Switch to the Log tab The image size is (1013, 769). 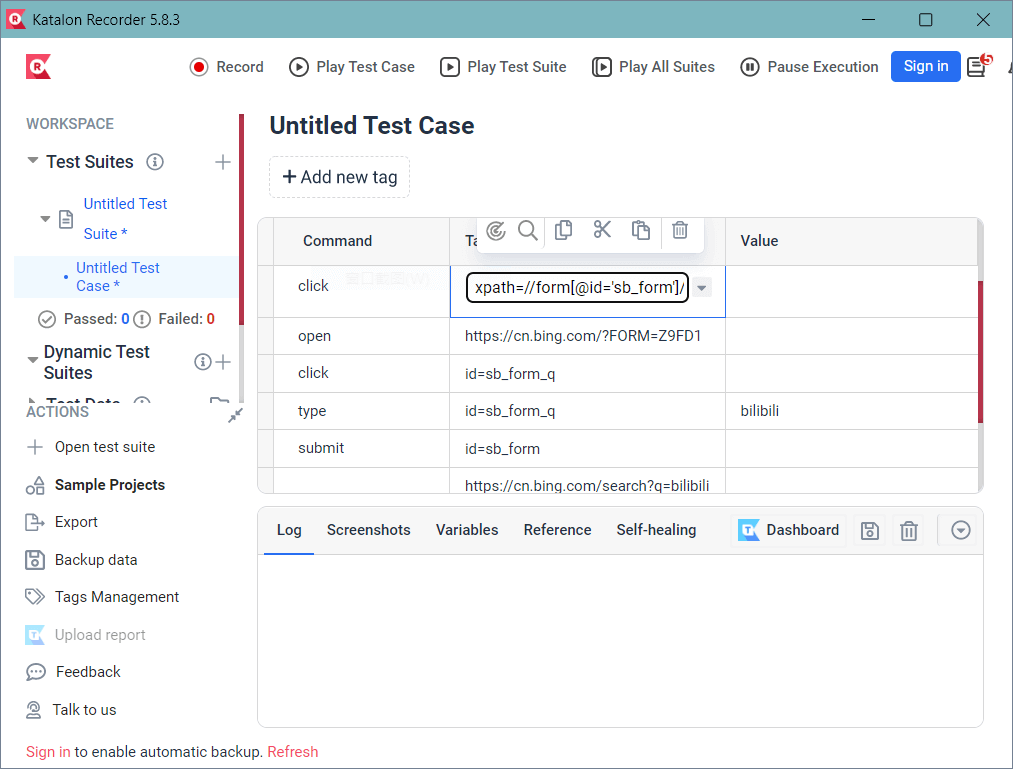(x=289, y=530)
